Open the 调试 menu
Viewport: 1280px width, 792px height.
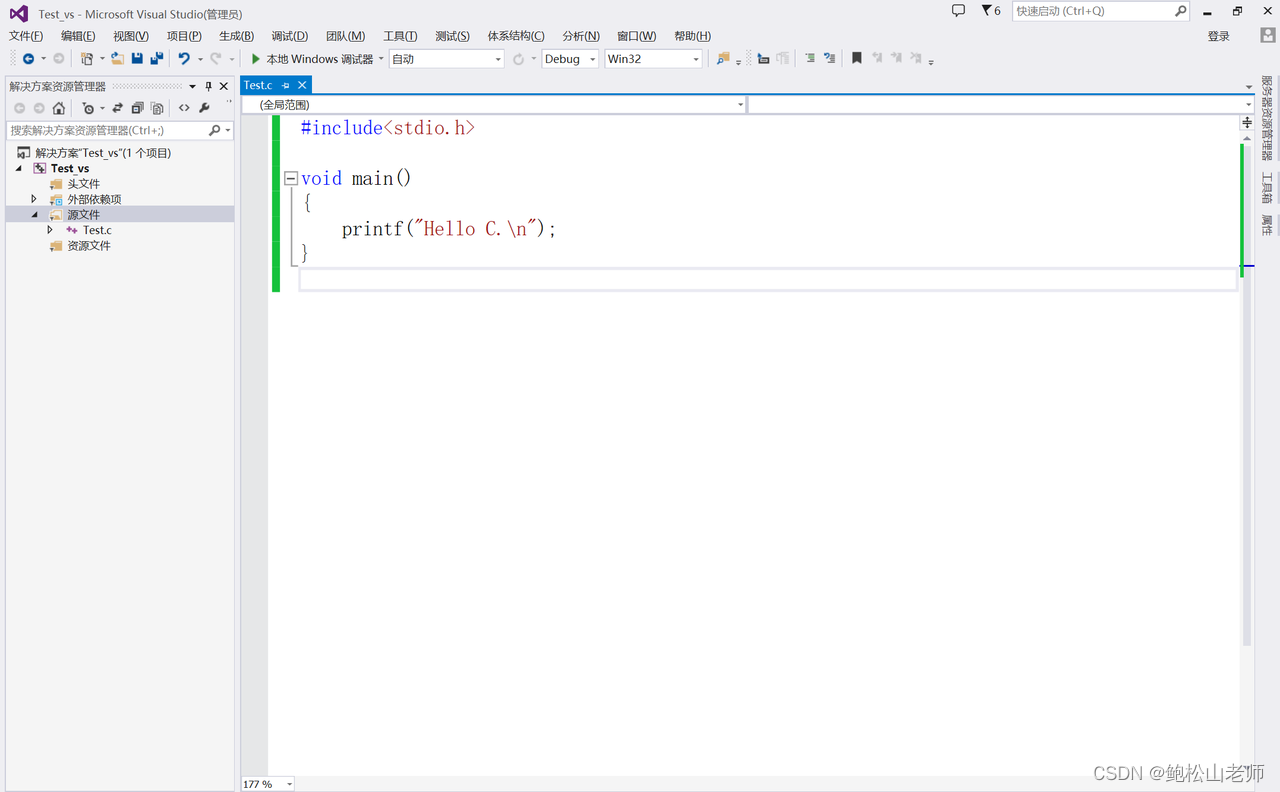pyautogui.click(x=289, y=36)
